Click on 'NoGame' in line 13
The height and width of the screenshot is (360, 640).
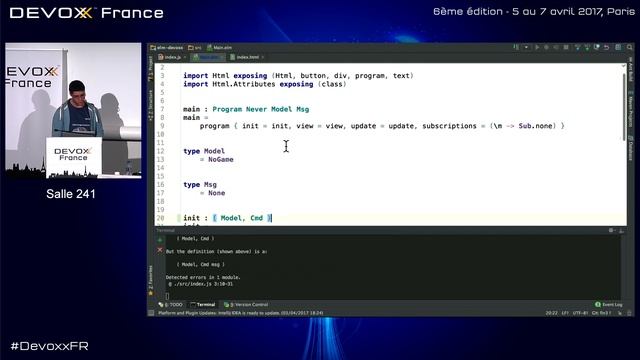pyautogui.click(x=221, y=160)
